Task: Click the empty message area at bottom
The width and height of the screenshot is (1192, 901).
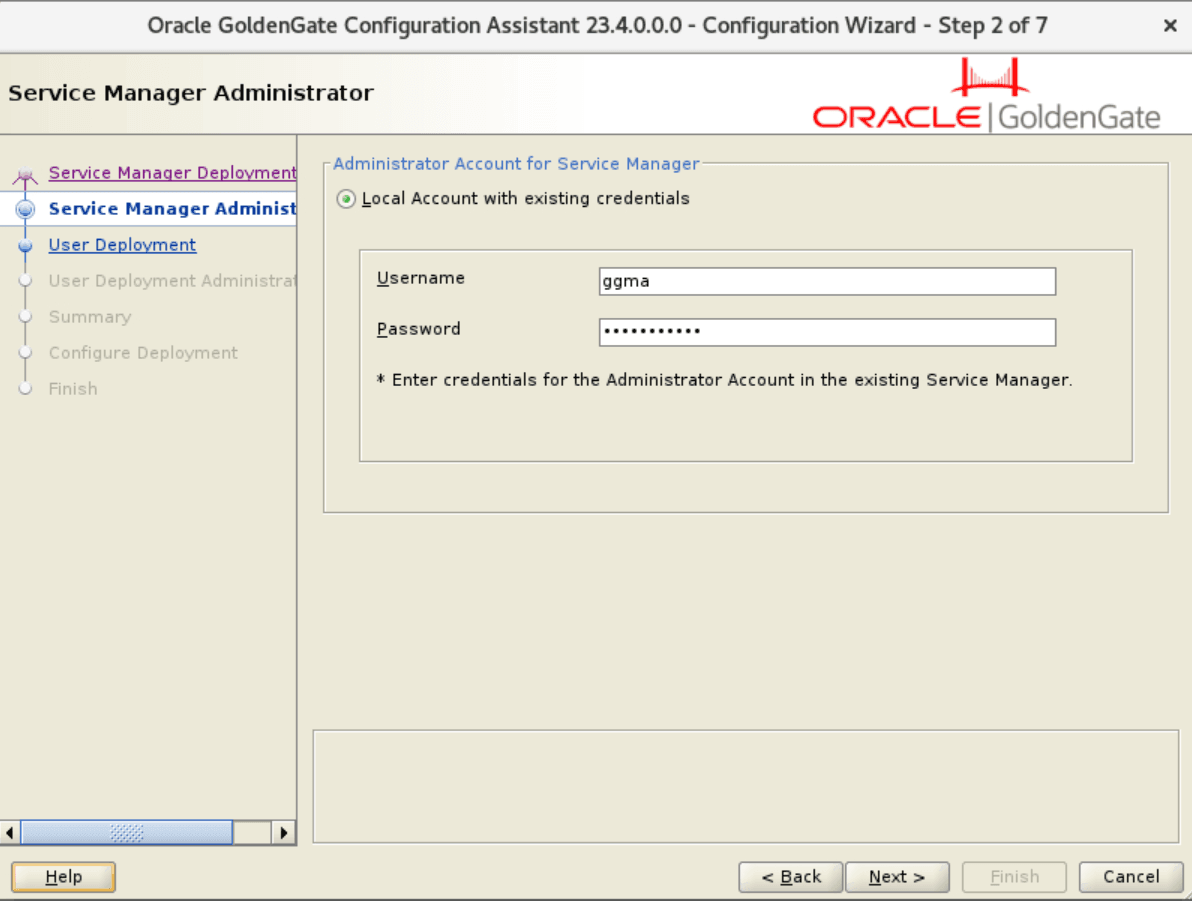Action: coord(746,787)
